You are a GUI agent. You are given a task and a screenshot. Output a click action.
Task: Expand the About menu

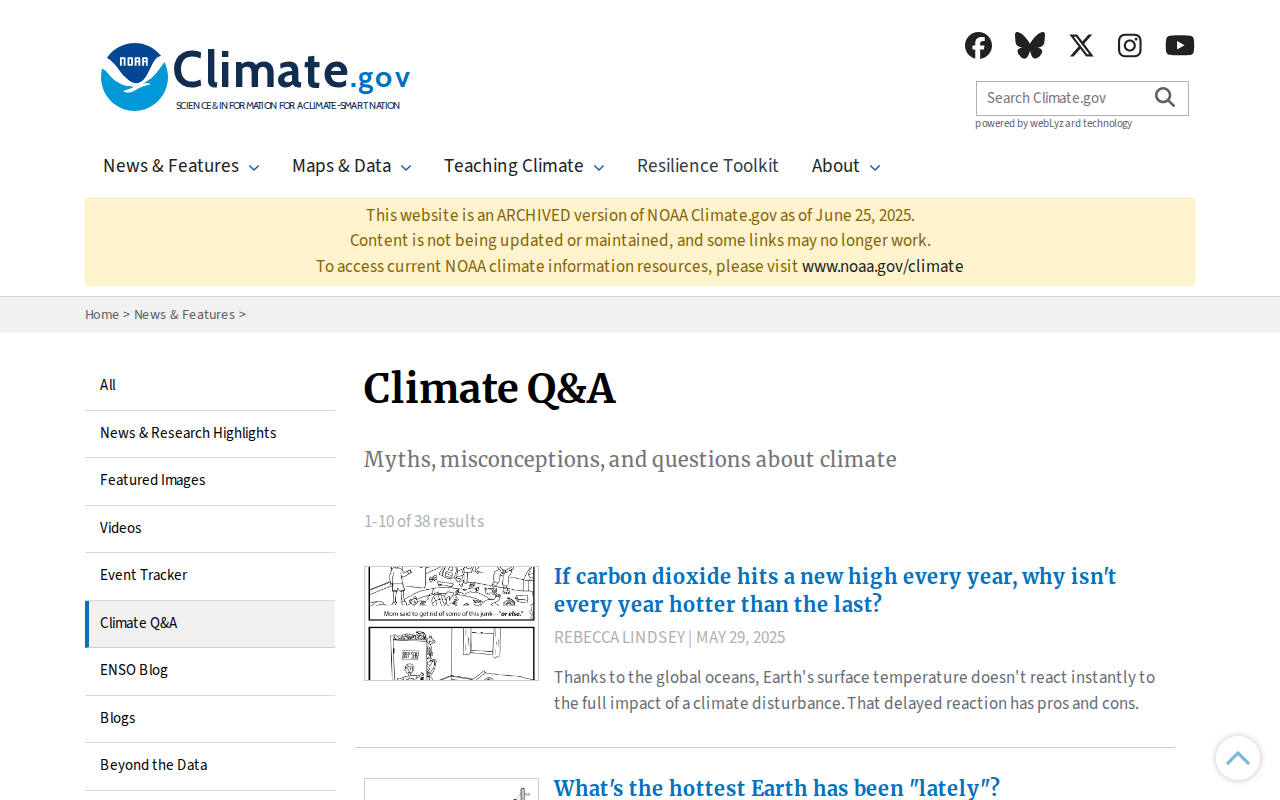click(846, 166)
